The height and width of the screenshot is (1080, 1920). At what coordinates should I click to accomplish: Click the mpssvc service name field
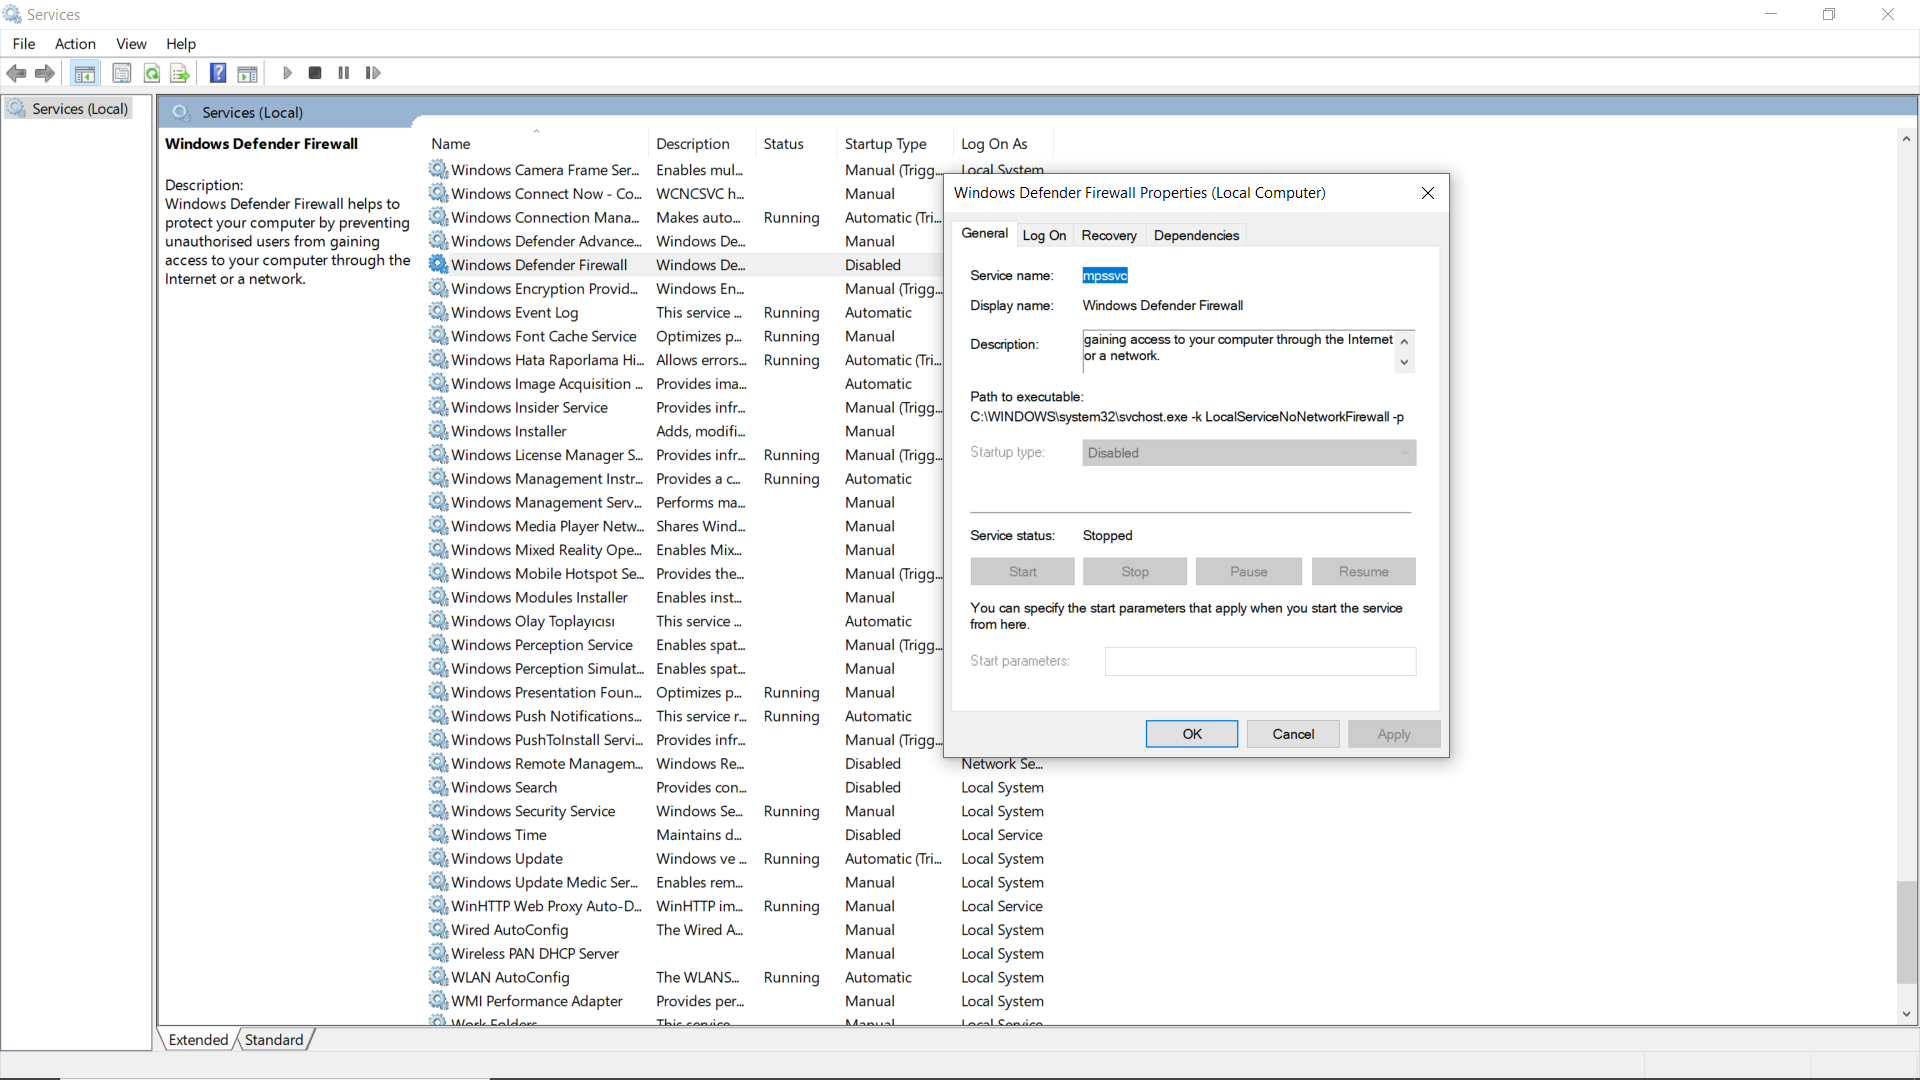click(x=1105, y=276)
